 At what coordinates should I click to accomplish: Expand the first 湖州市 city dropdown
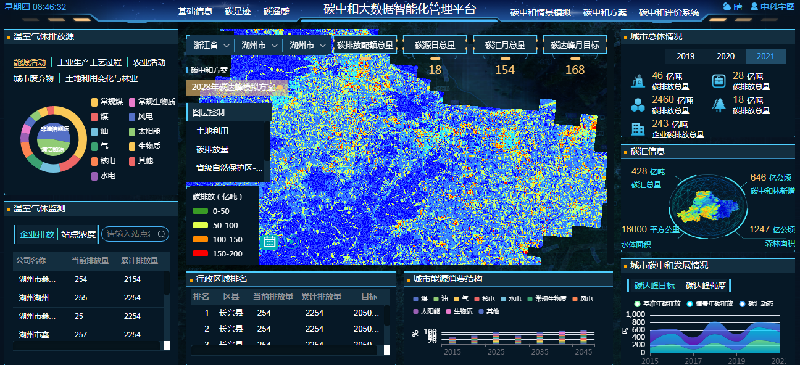259,45
